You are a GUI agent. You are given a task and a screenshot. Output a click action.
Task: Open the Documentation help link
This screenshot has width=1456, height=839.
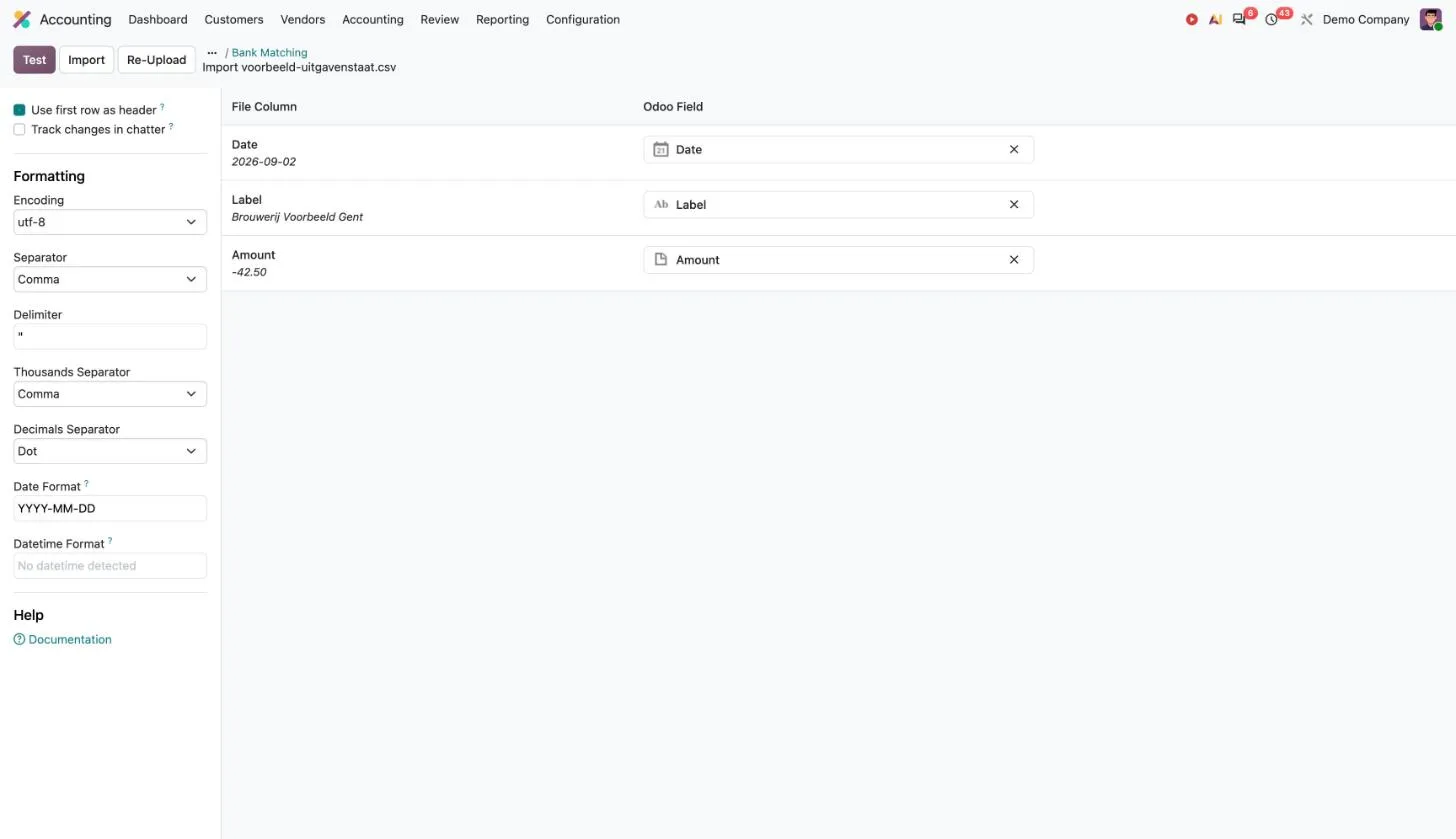[70, 639]
